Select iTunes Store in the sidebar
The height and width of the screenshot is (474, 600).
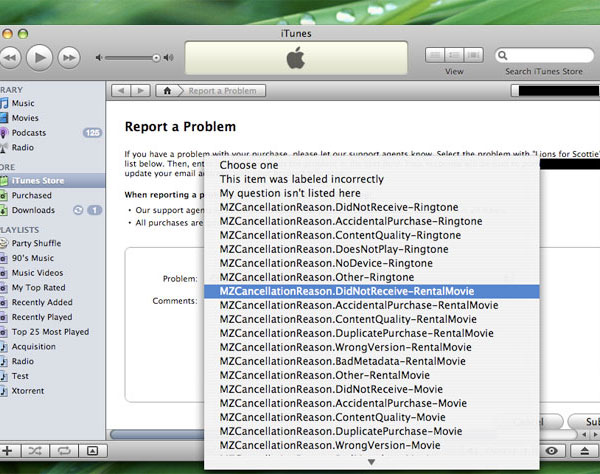click(x=52, y=181)
